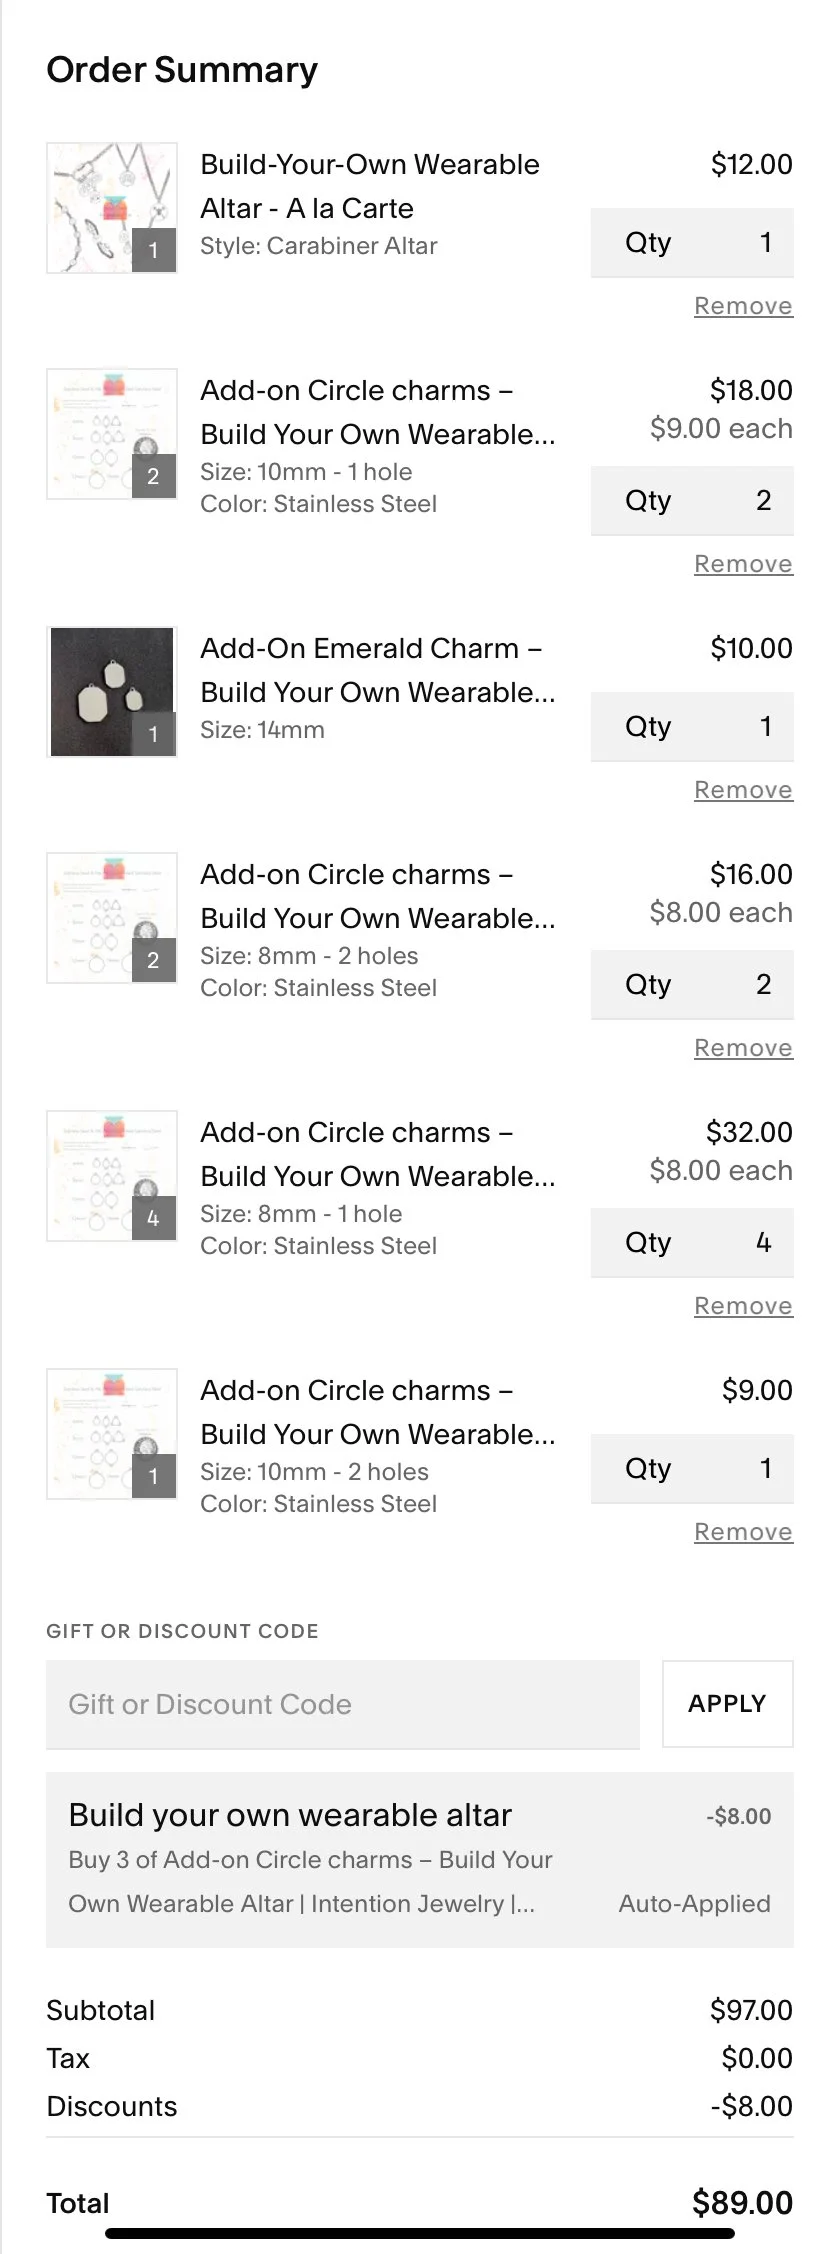Change quantity of 10mm 2 holes charm

pos(692,1469)
